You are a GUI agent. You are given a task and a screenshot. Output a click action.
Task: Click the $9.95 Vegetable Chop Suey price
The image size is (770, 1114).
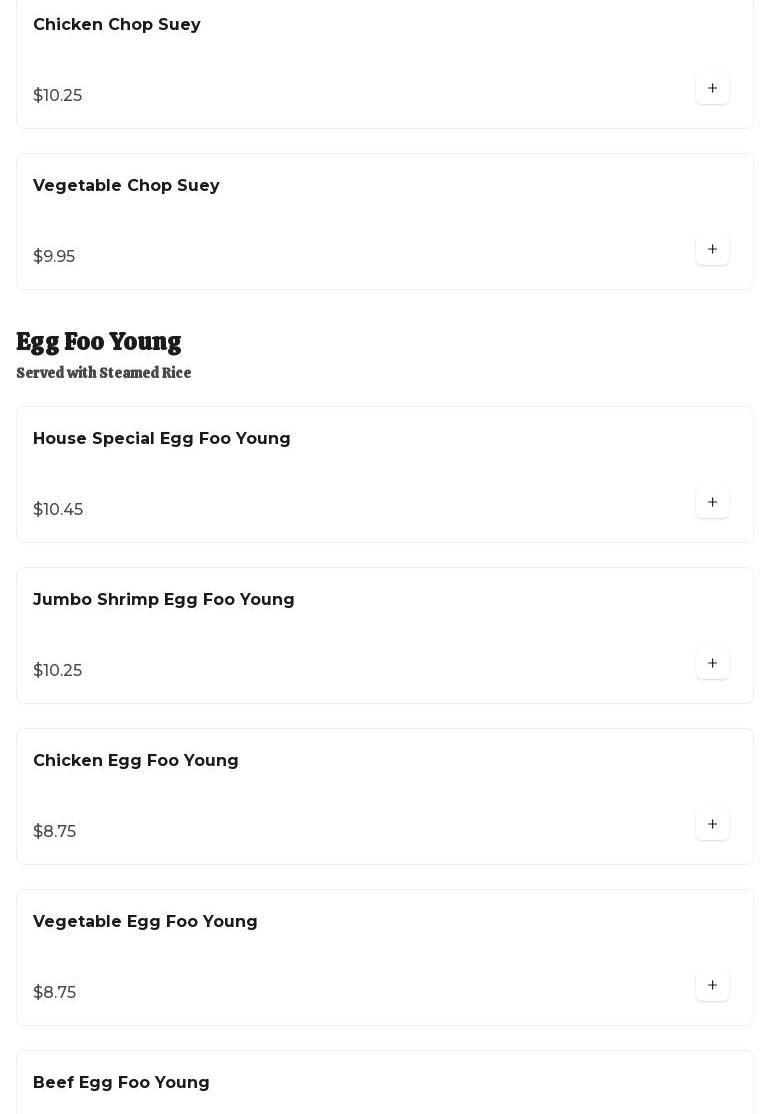tap(54, 256)
